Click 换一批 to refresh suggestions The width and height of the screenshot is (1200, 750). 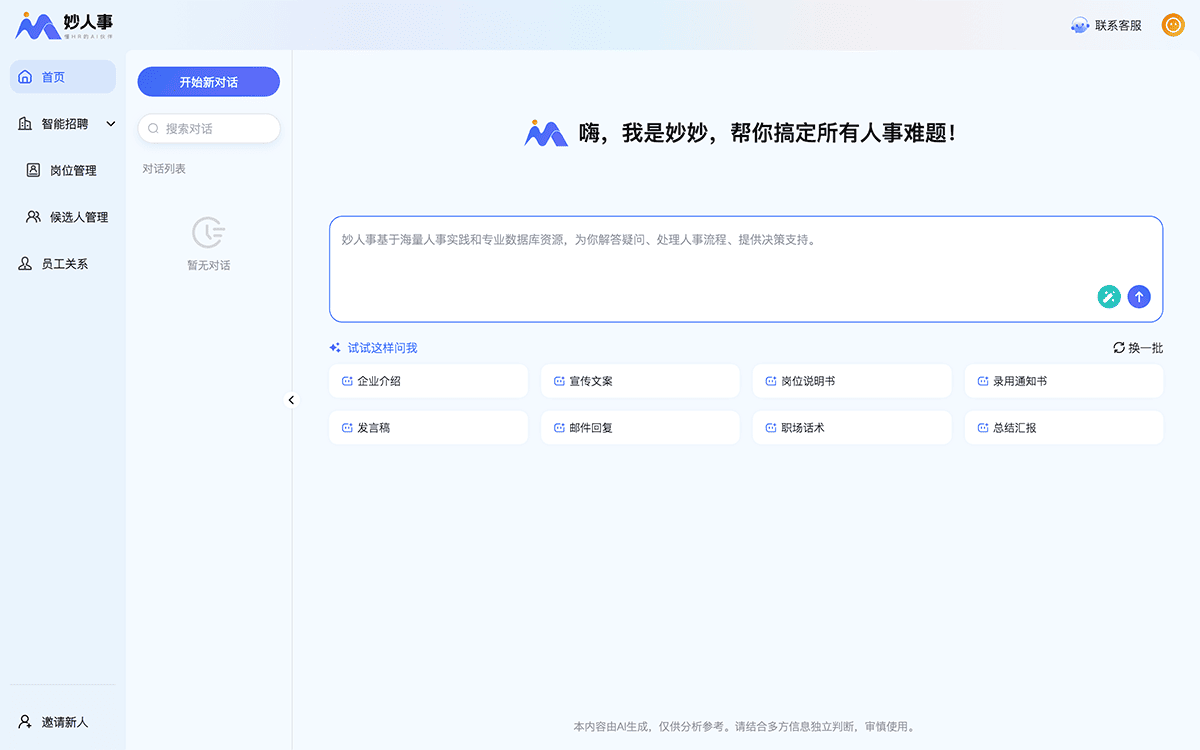[1137, 347]
